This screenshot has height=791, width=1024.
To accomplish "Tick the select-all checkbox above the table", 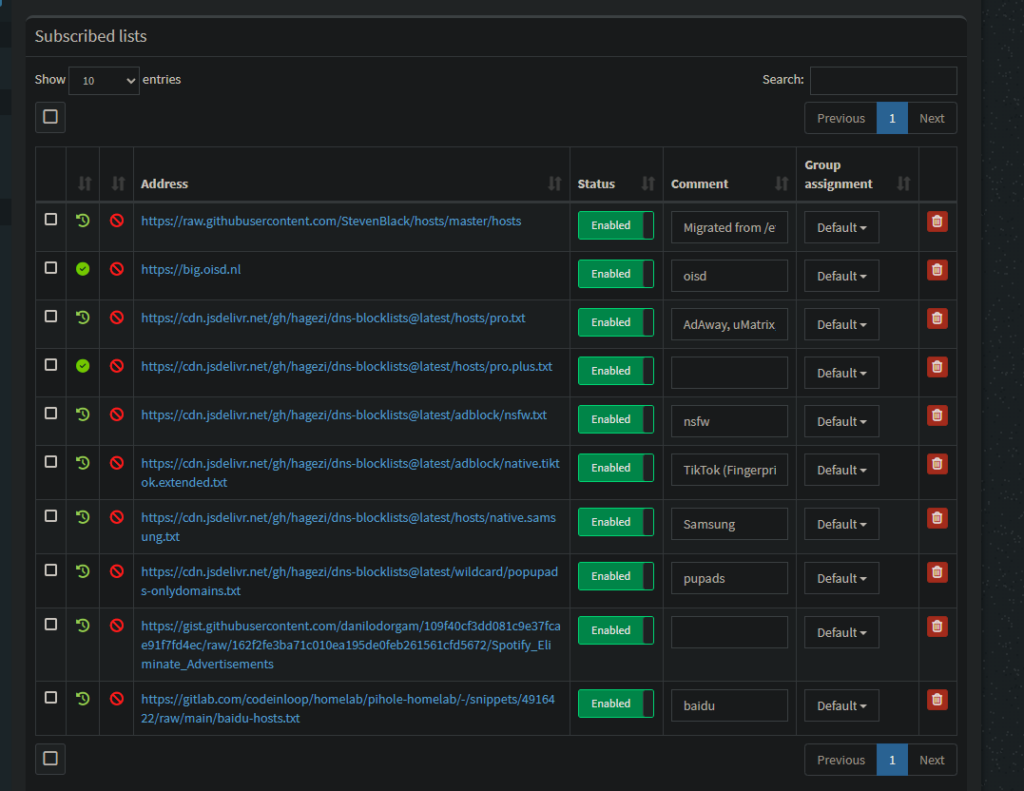I will pos(50,117).
